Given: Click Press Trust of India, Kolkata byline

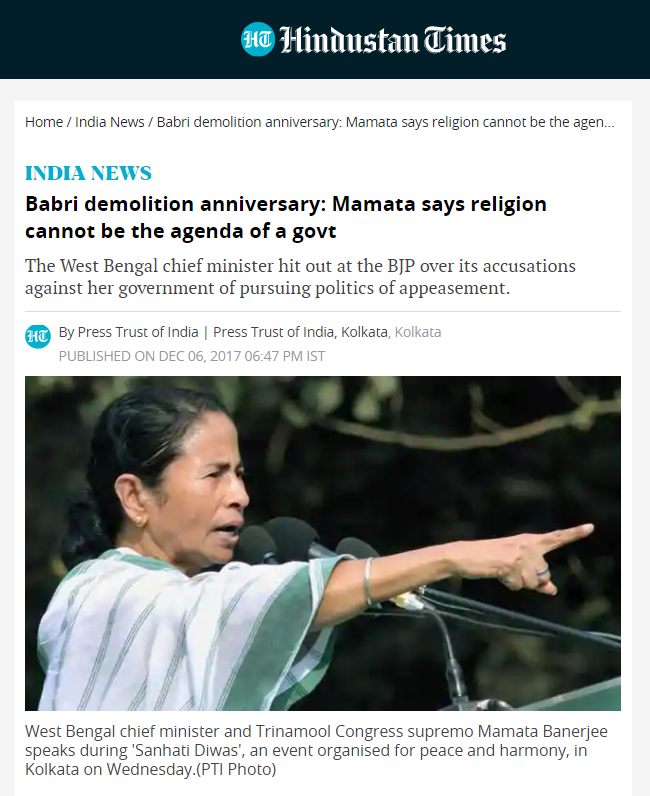Looking at the screenshot, I should [300, 332].
